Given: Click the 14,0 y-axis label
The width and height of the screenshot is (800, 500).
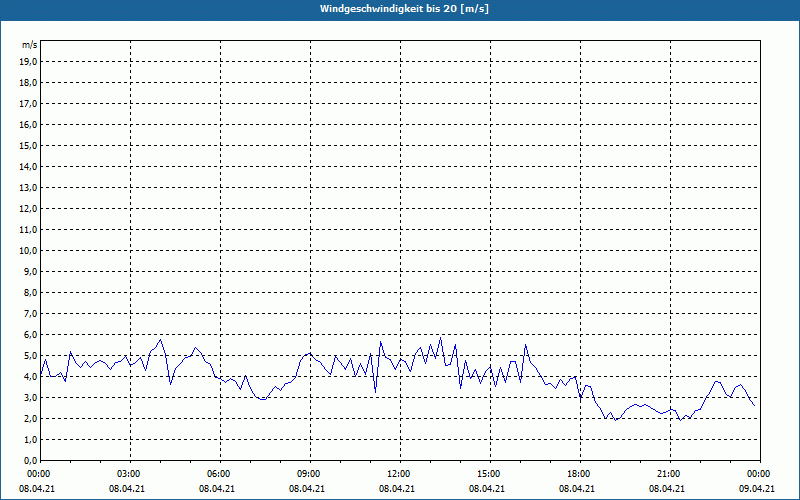Looking at the screenshot, I should click(x=29, y=166).
